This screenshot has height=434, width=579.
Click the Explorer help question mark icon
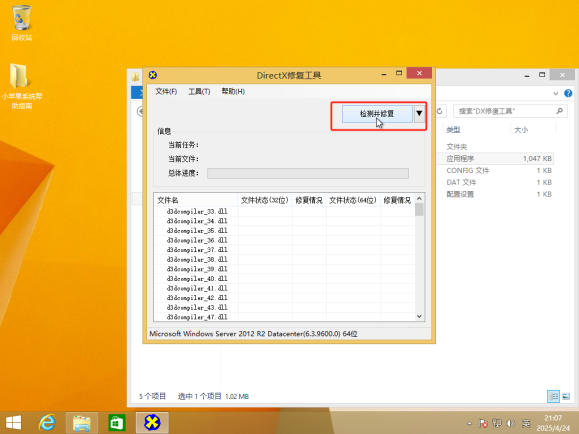(x=568, y=93)
